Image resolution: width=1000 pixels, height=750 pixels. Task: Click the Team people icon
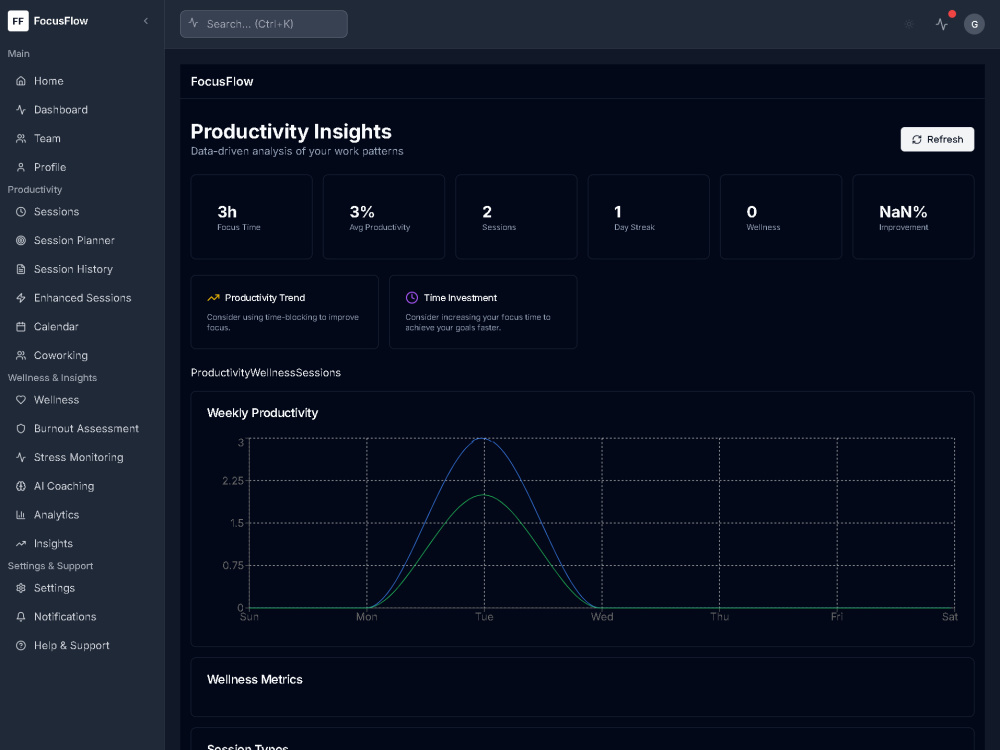(21, 138)
